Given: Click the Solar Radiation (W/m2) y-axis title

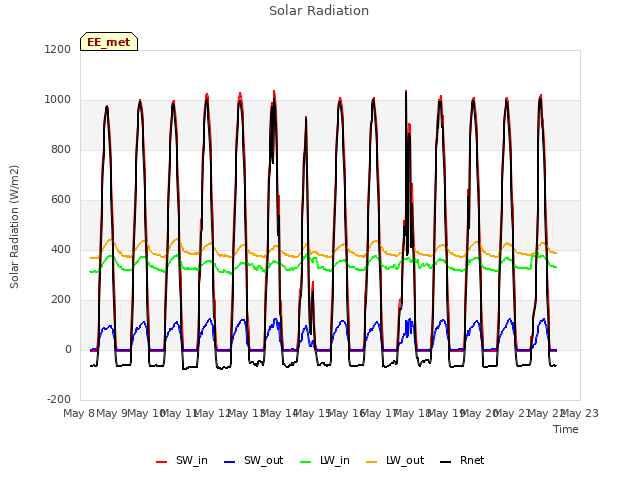Looking at the screenshot, I should pos(14,227).
